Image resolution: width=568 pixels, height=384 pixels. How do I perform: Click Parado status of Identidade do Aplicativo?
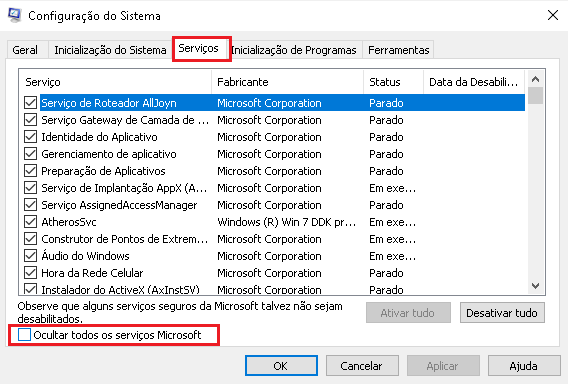(386, 137)
